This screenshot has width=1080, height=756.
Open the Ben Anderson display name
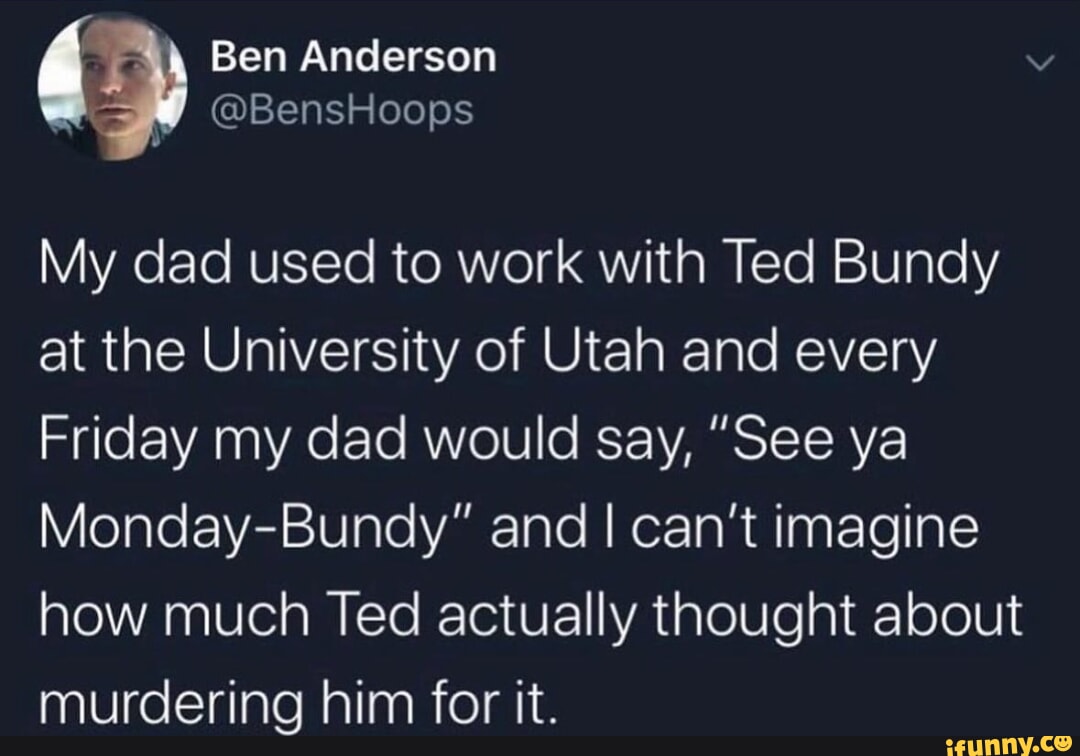(x=353, y=57)
